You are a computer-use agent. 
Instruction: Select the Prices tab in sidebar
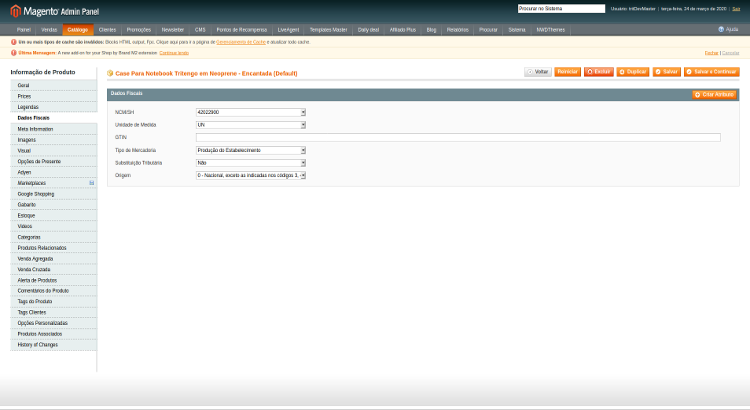(54, 96)
